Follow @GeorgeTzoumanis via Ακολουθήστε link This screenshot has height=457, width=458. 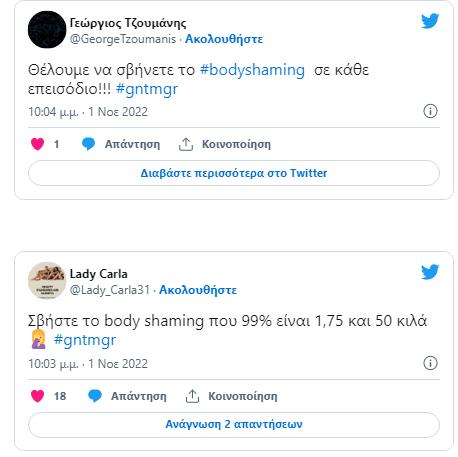pos(224,39)
